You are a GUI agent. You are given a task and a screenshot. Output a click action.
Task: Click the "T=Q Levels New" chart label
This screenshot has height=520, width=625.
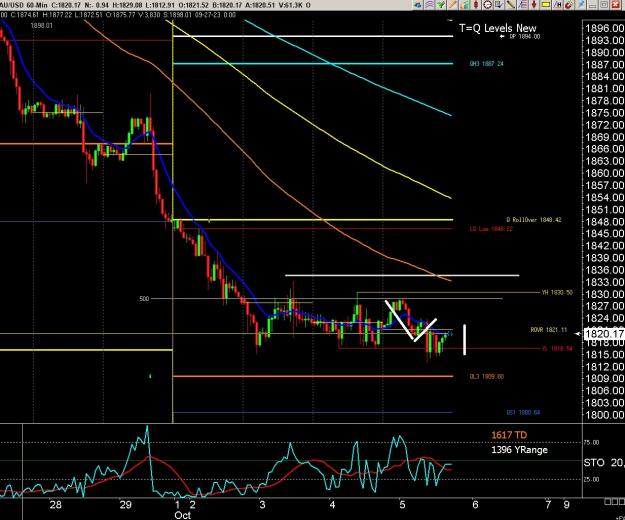497,28
